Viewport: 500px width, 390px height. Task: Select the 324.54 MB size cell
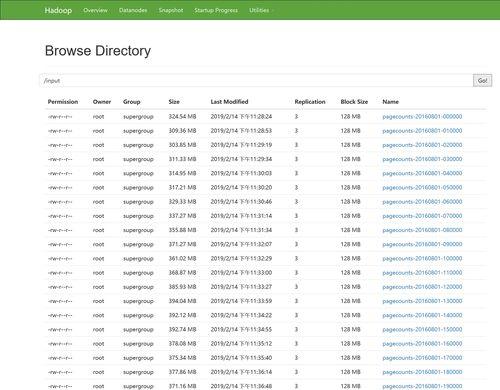tap(182, 117)
